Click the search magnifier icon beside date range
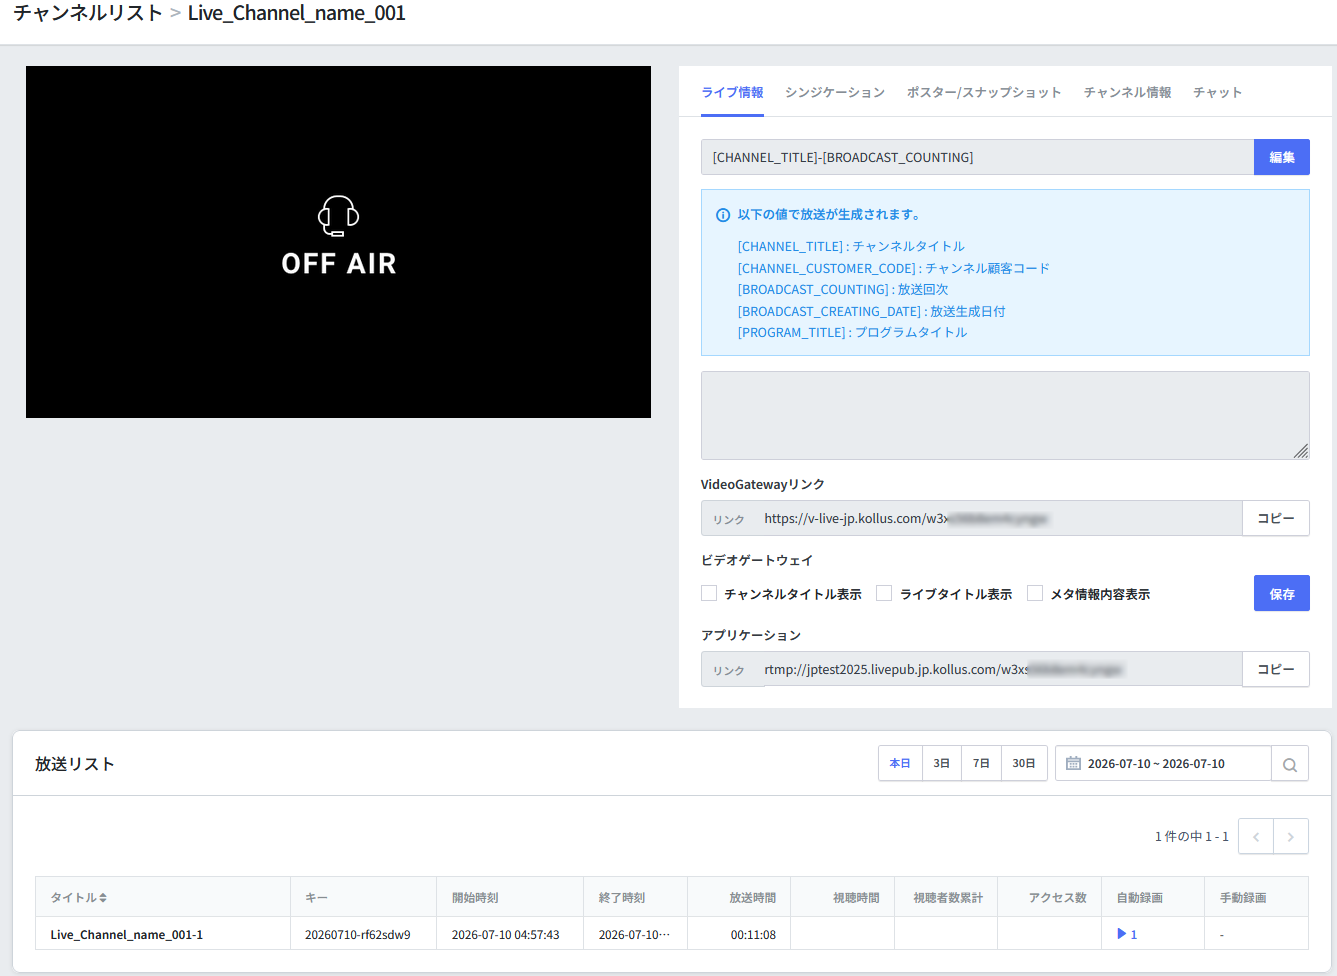The height and width of the screenshot is (976, 1337). pos(1290,764)
